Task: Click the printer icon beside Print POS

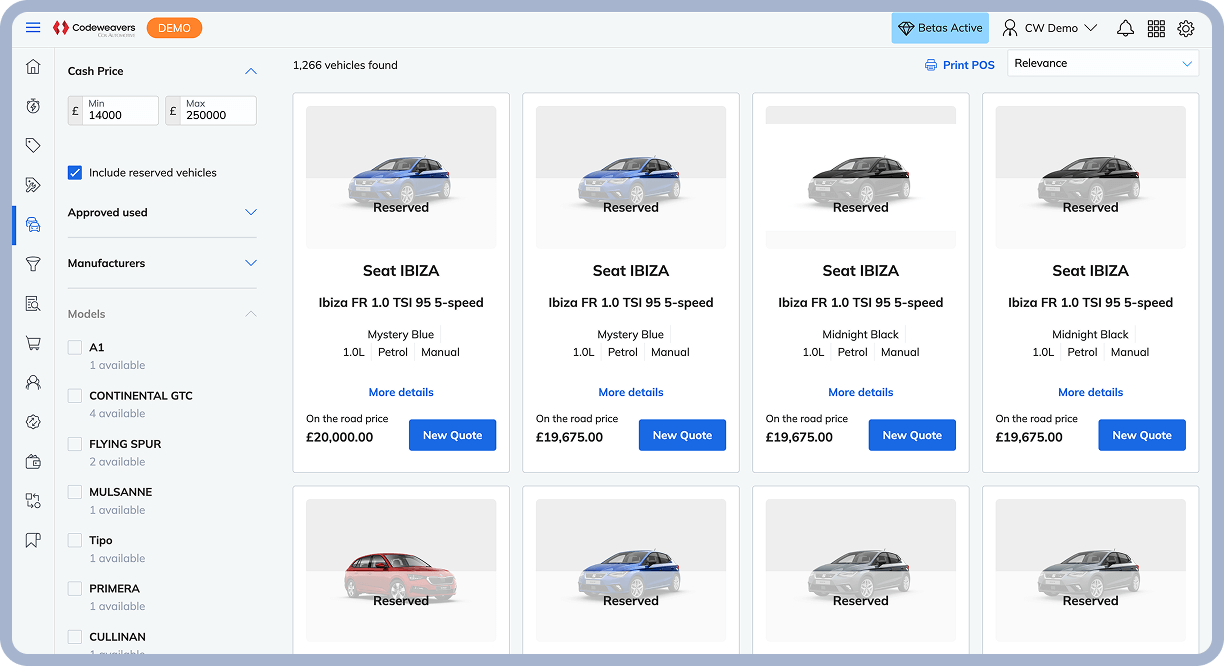Action: [x=931, y=65]
